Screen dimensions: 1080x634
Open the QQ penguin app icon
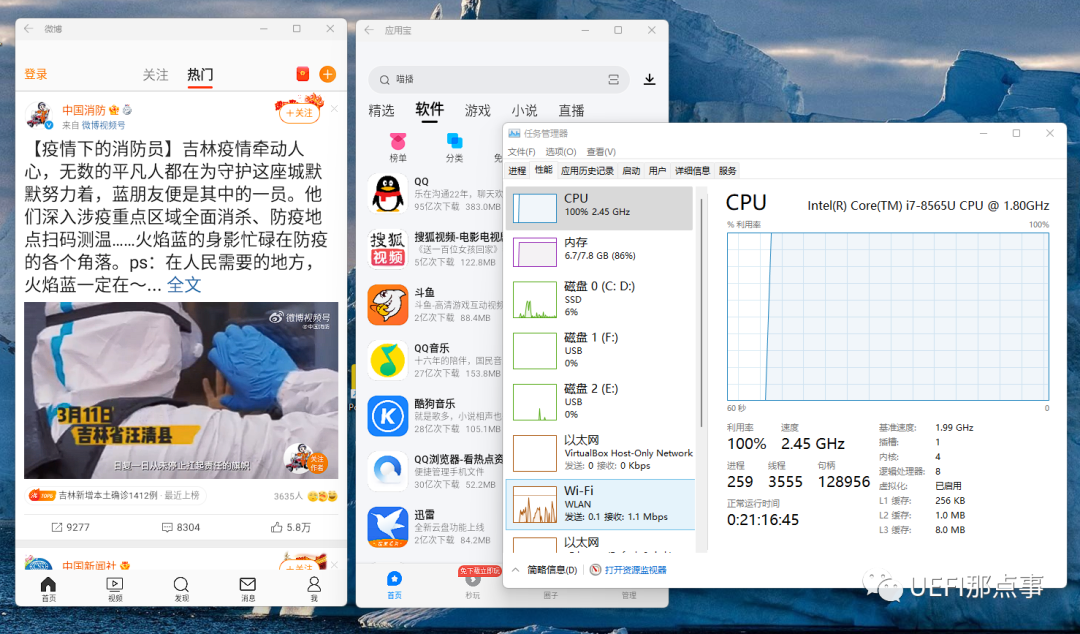[x=387, y=193]
